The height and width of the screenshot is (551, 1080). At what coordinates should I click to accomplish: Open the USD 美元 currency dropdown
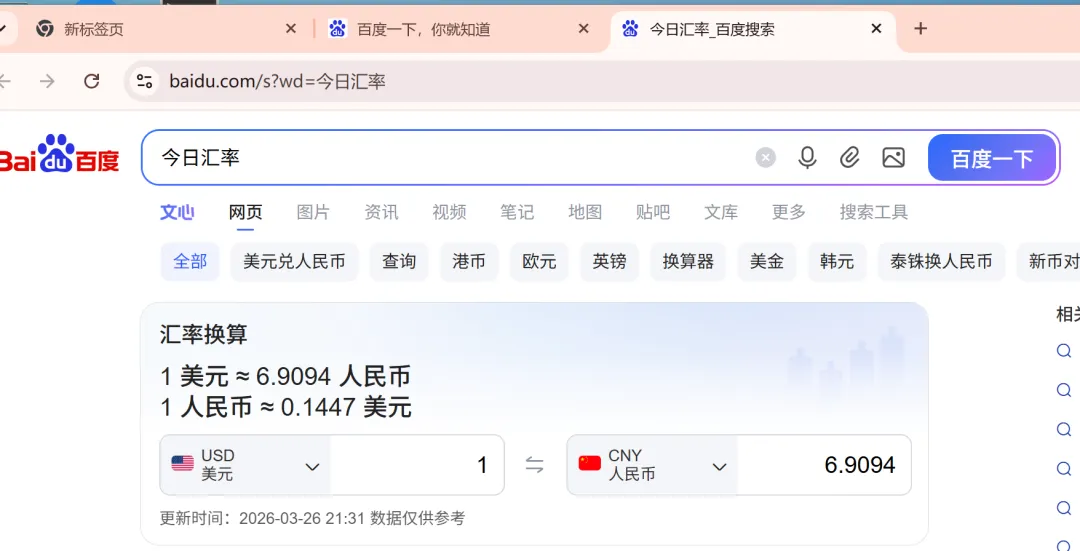click(x=245, y=465)
